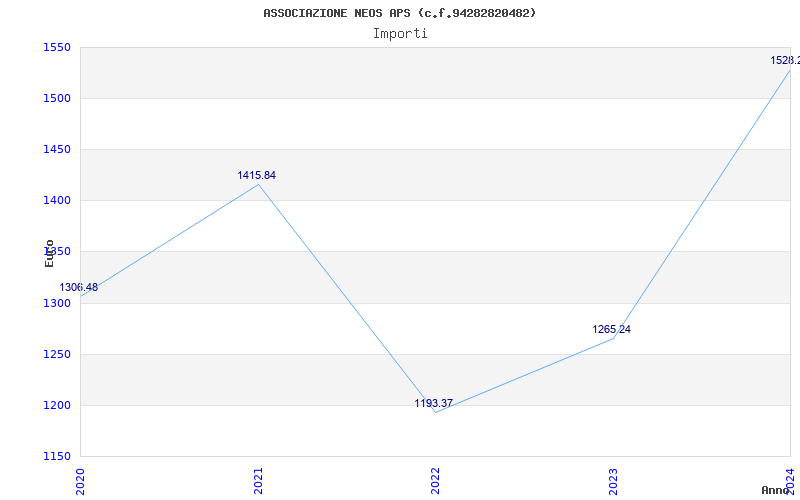Viewport: 800px width, 500px height.
Task: Click the 1450 y-axis value
Action: (x=57, y=149)
